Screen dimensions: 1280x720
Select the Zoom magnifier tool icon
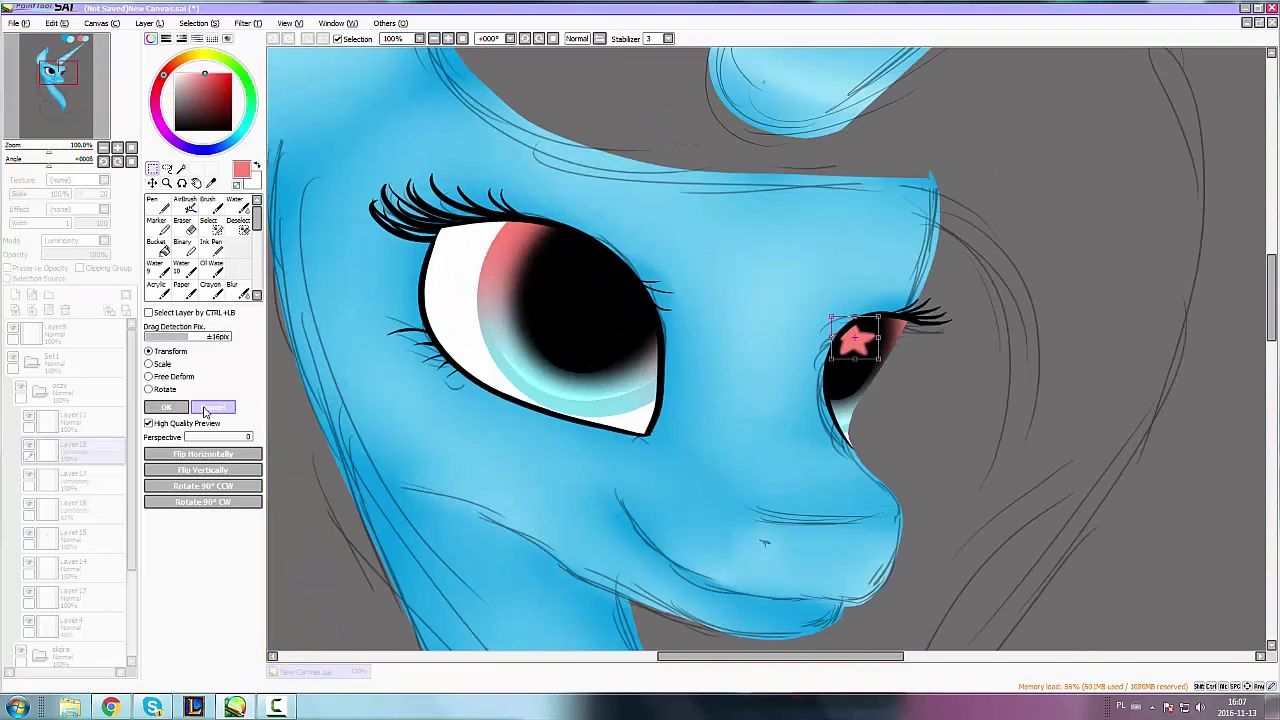pyautogui.click(x=167, y=183)
